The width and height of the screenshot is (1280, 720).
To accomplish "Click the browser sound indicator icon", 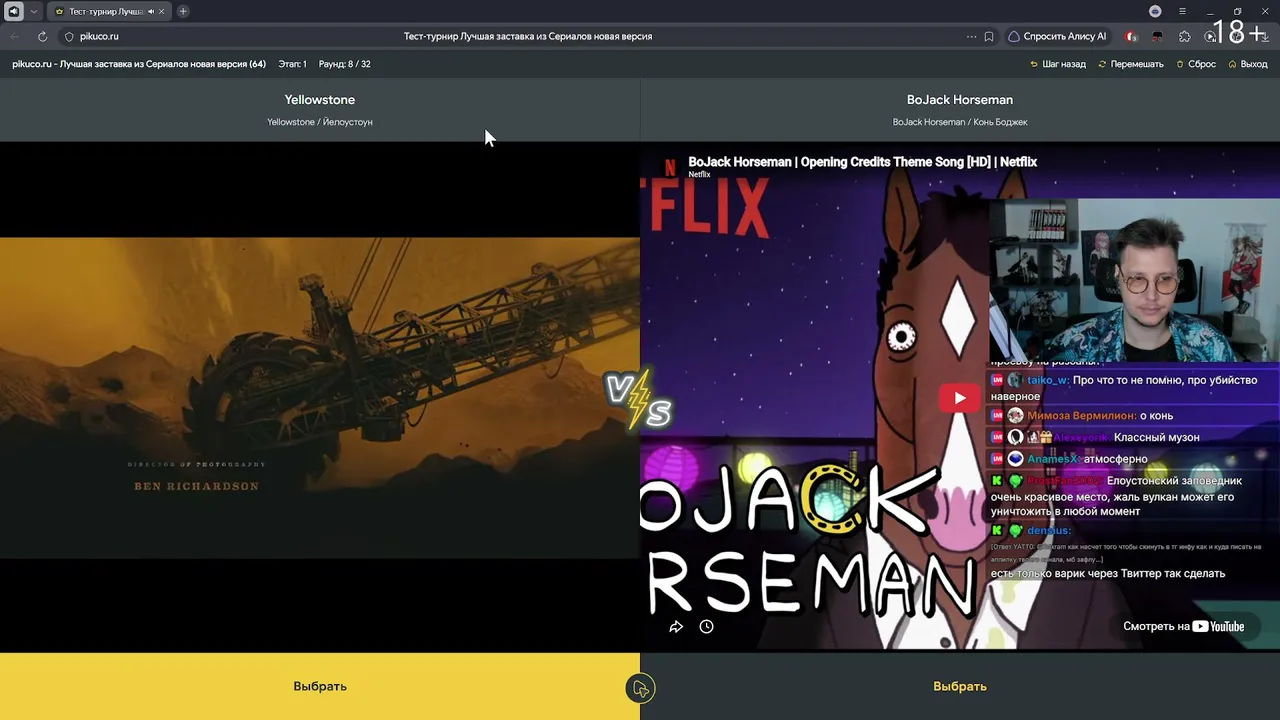I will tap(14, 11).
